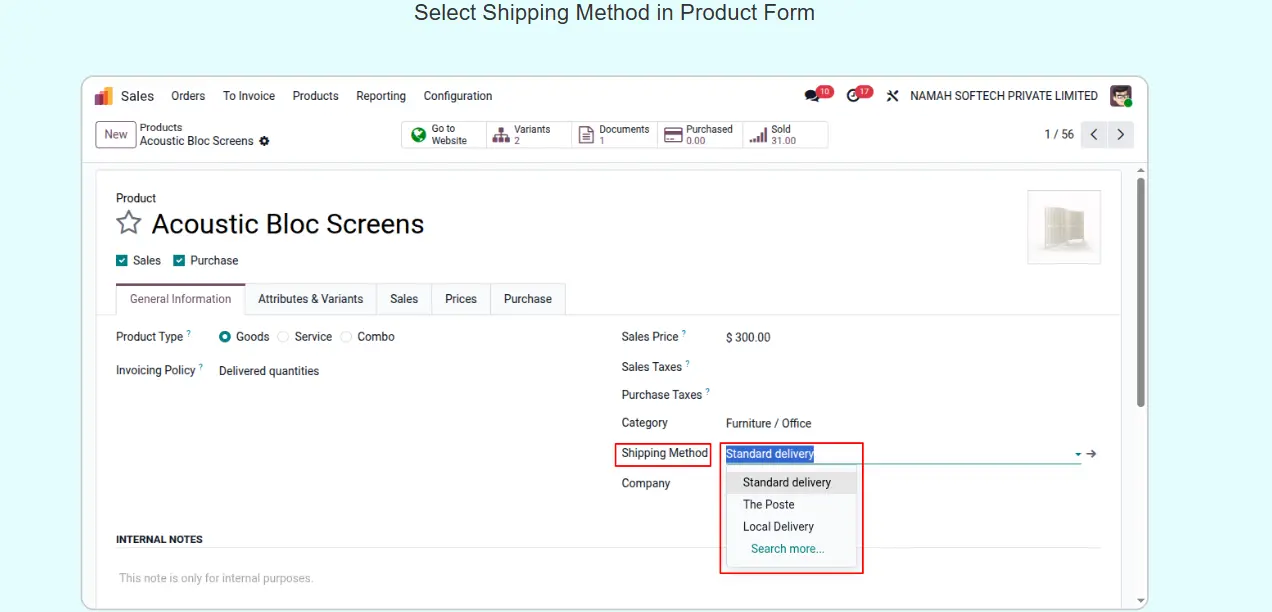
Task: Select the Service product type radio
Action: [x=283, y=337]
